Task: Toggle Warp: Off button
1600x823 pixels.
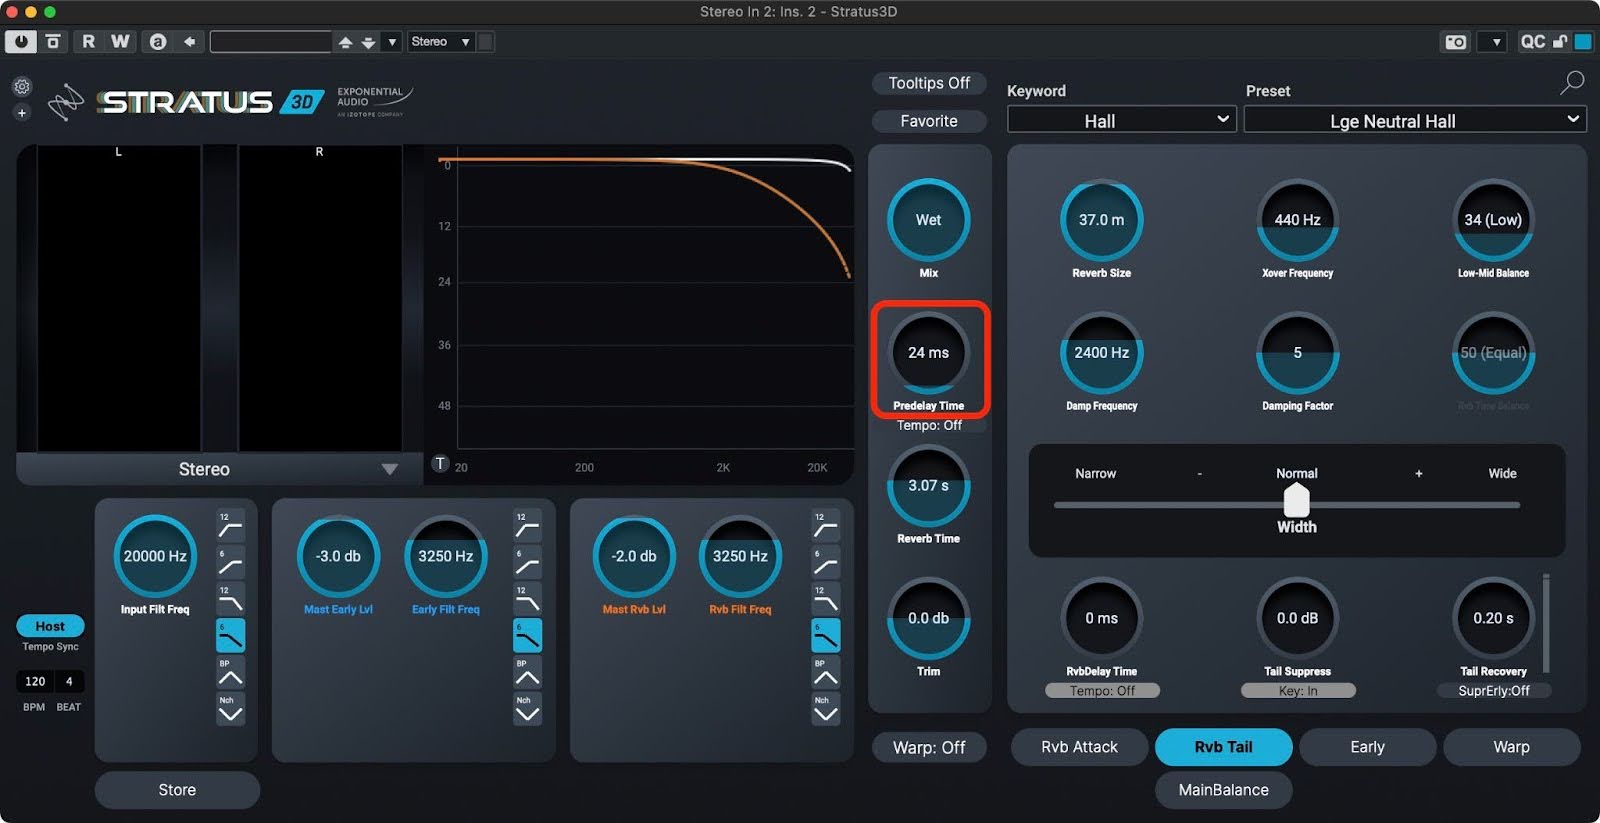Action: coord(929,747)
